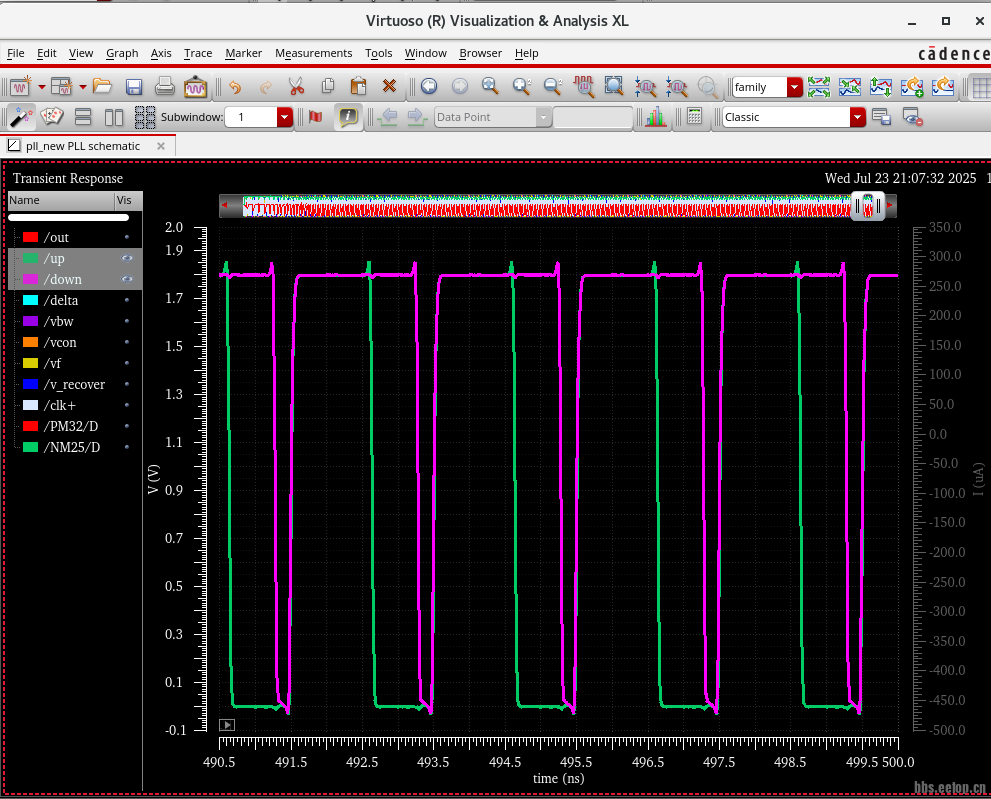Screen dimensions: 991x799
Task: Open the family plot mode dropdown
Action: 794,87
